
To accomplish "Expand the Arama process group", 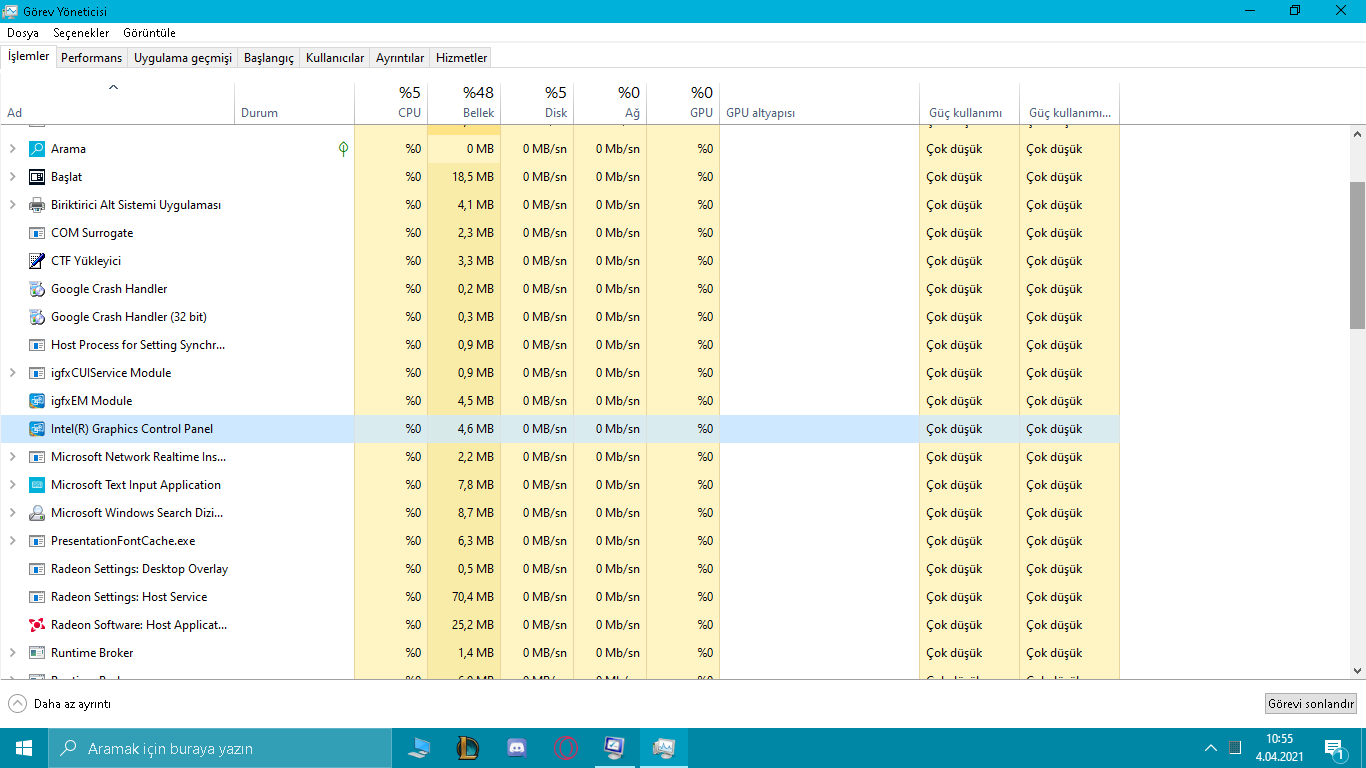I will pos(13,149).
